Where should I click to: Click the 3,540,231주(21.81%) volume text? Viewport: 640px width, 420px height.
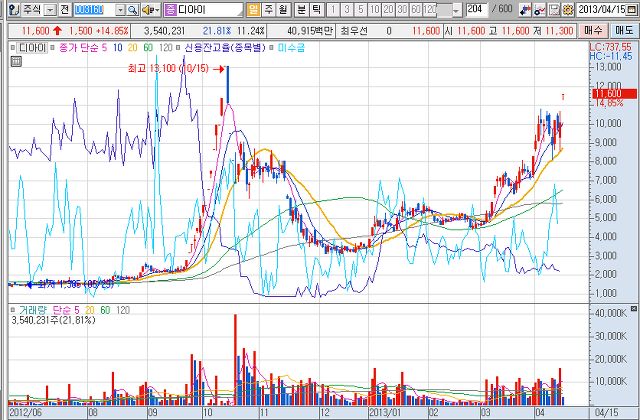(x=53, y=320)
